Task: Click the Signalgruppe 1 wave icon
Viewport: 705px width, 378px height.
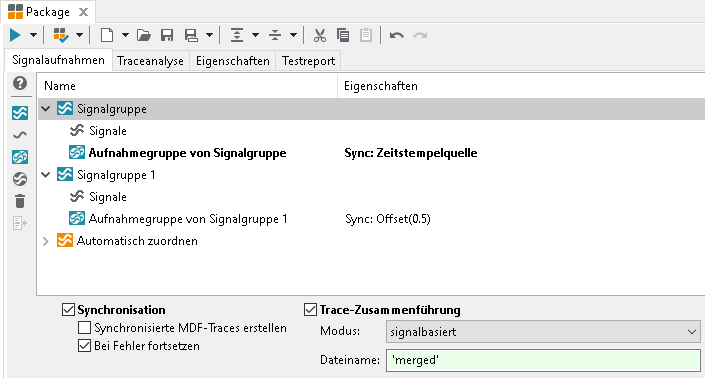Action: pyautogui.click(x=65, y=174)
